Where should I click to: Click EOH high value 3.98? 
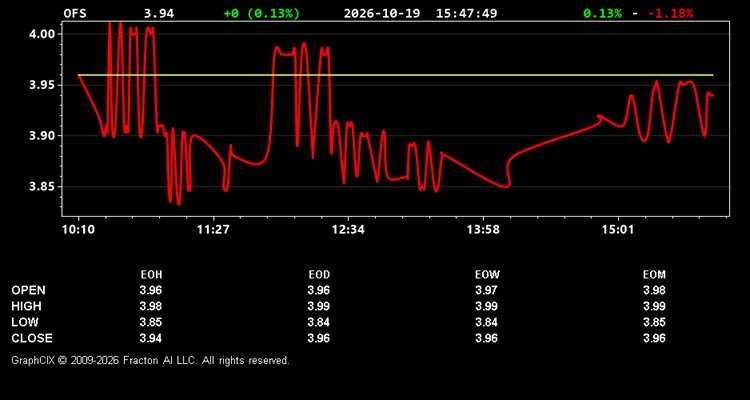pyautogui.click(x=151, y=306)
